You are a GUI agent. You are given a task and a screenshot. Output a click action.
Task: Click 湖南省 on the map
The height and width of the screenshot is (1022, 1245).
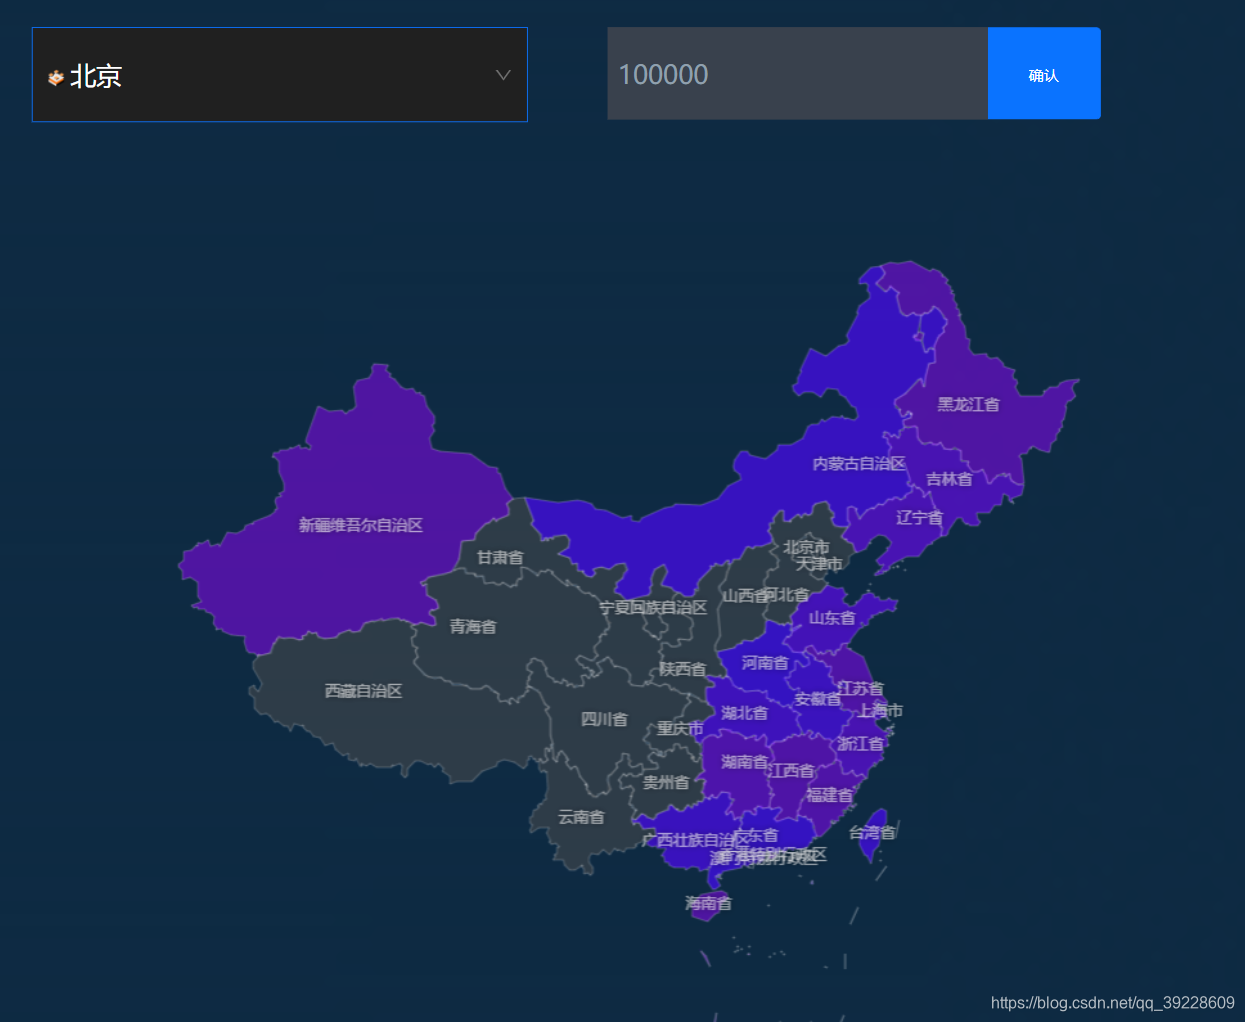[744, 762]
